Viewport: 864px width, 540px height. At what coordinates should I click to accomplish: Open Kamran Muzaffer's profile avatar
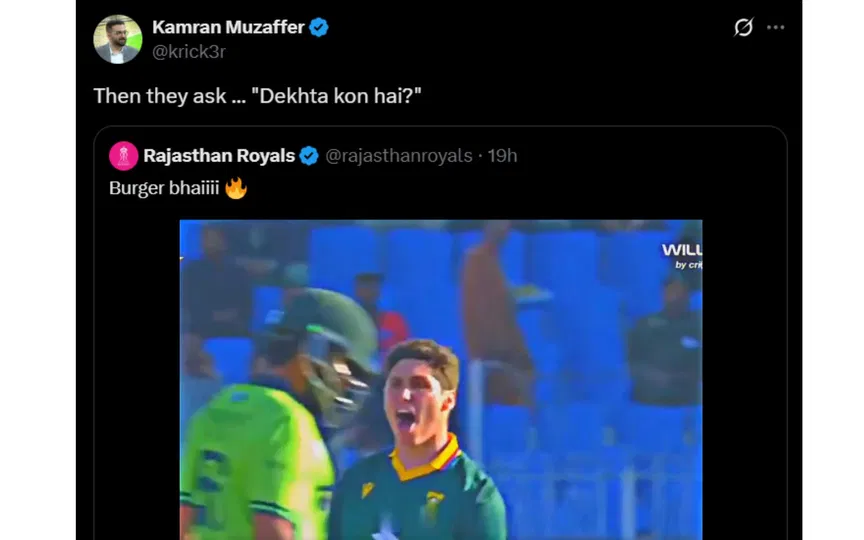(x=117, y=39)
